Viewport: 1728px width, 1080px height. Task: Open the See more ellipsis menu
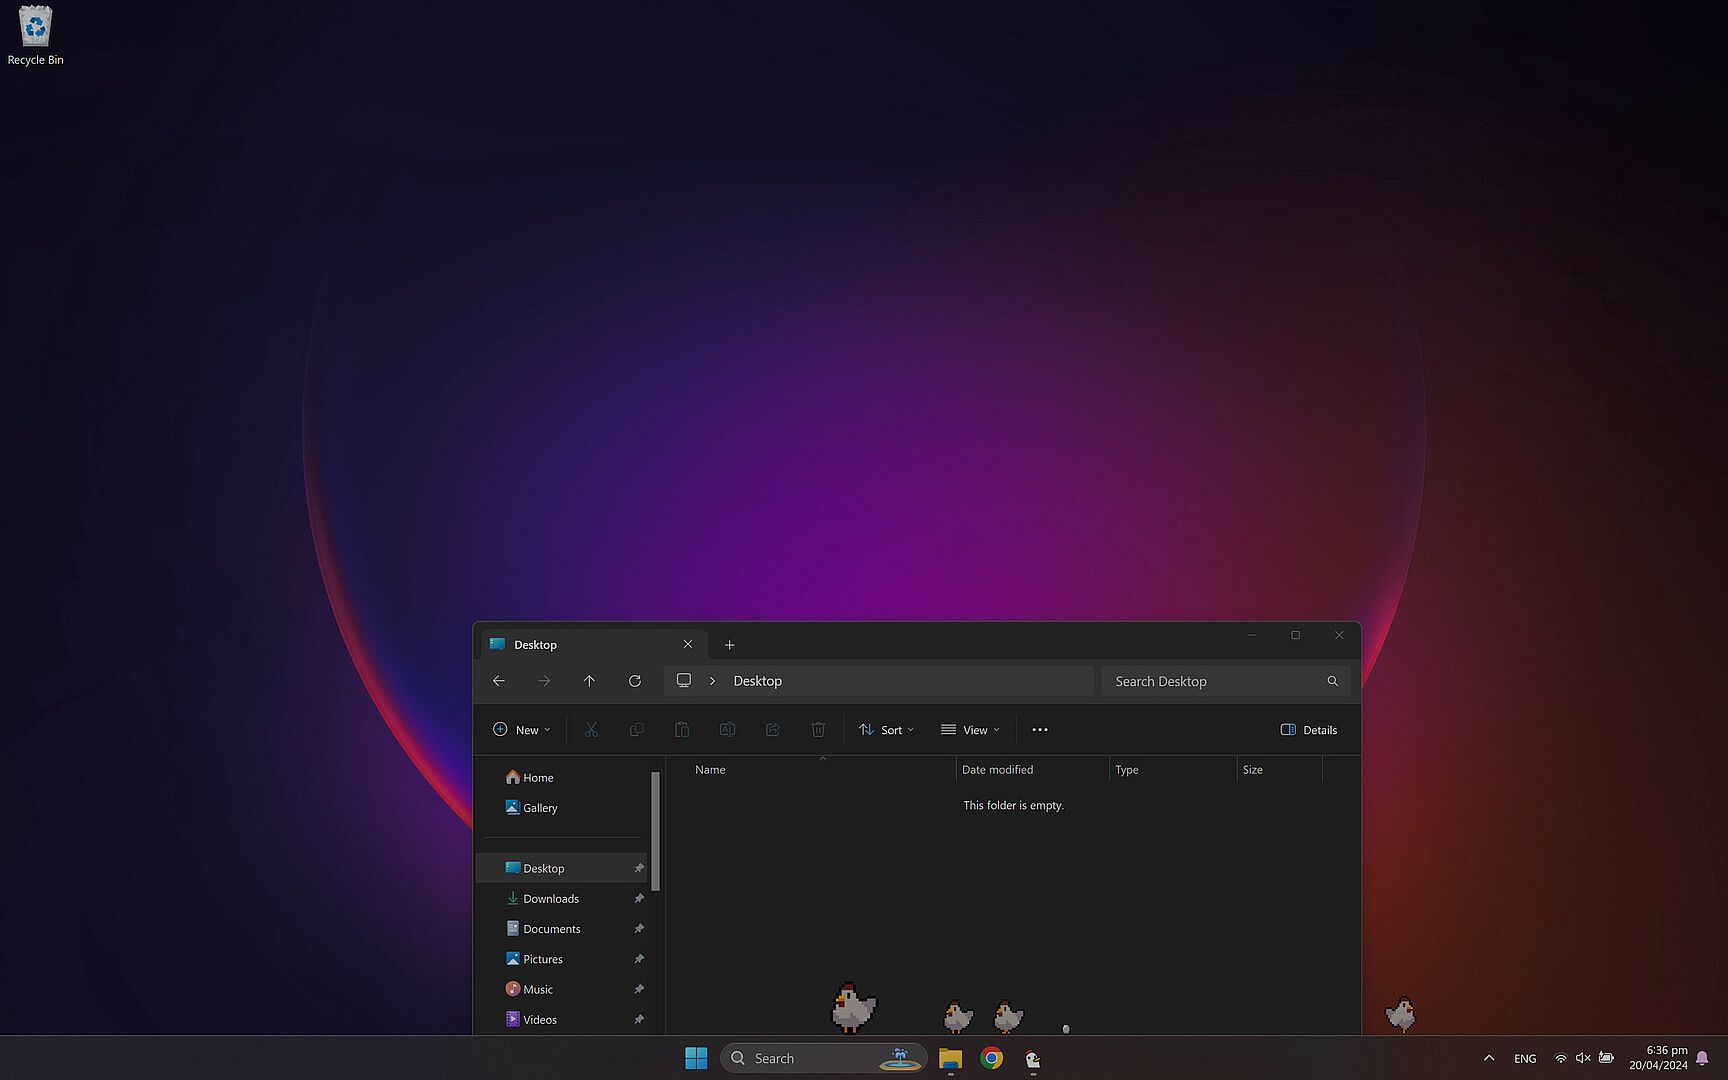[x=1040, y=730]
